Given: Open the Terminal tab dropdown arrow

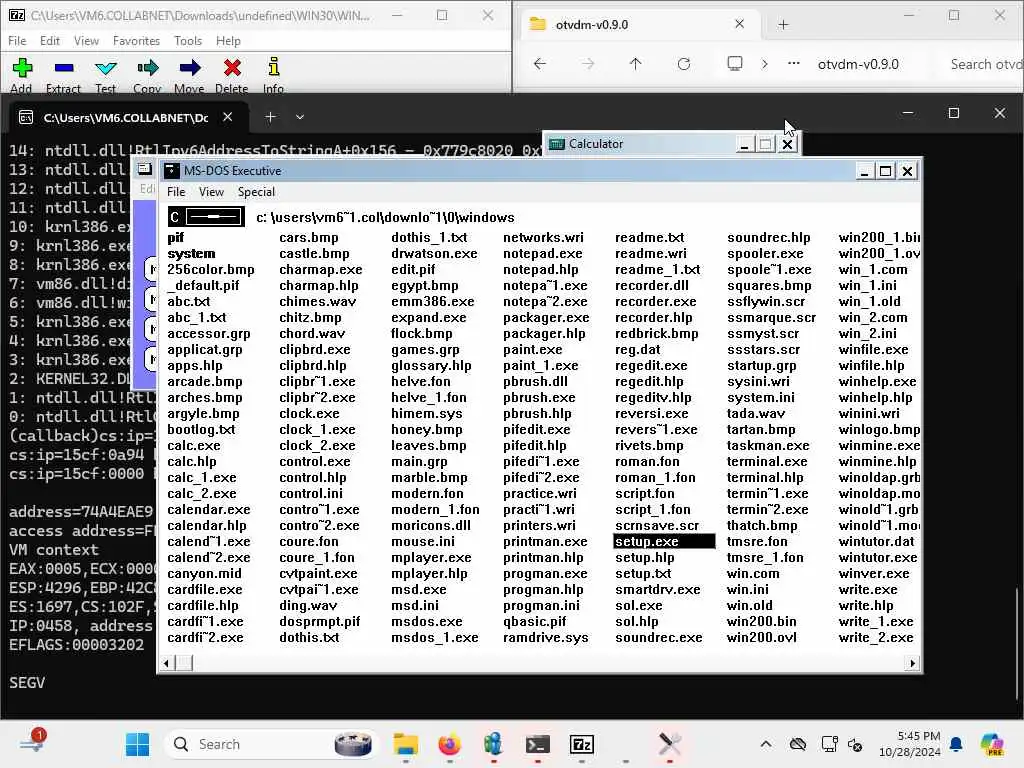Looking at the screenshot, I should click(x=300, y=117).
